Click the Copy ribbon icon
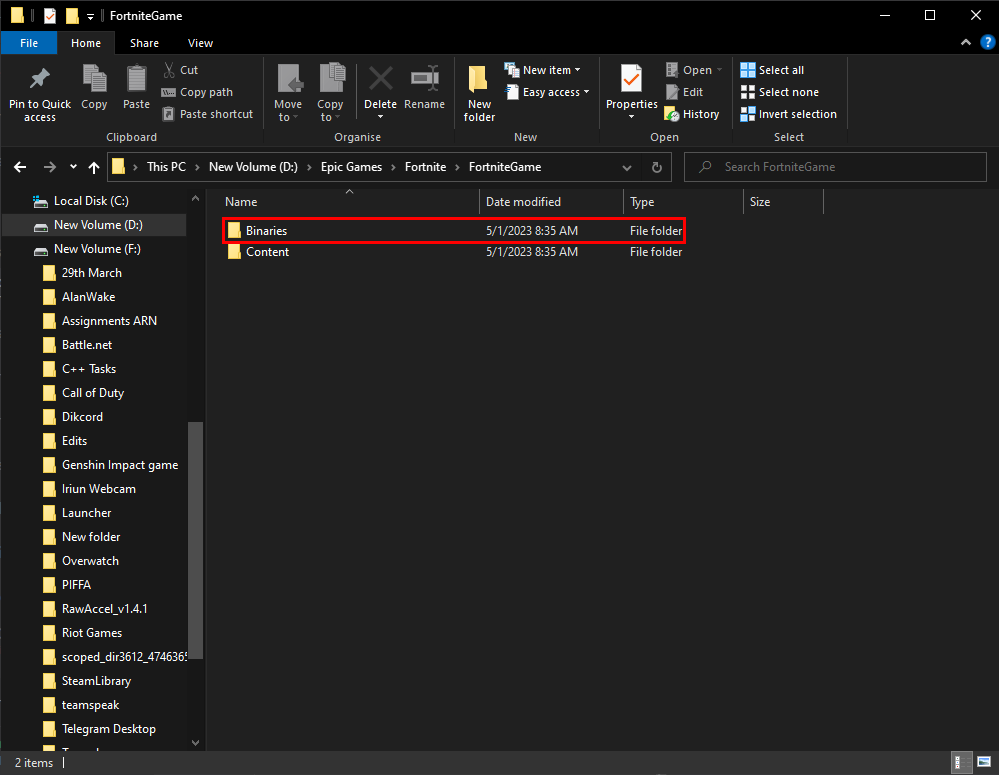999x775 pixels. click(x=94, y=87)
